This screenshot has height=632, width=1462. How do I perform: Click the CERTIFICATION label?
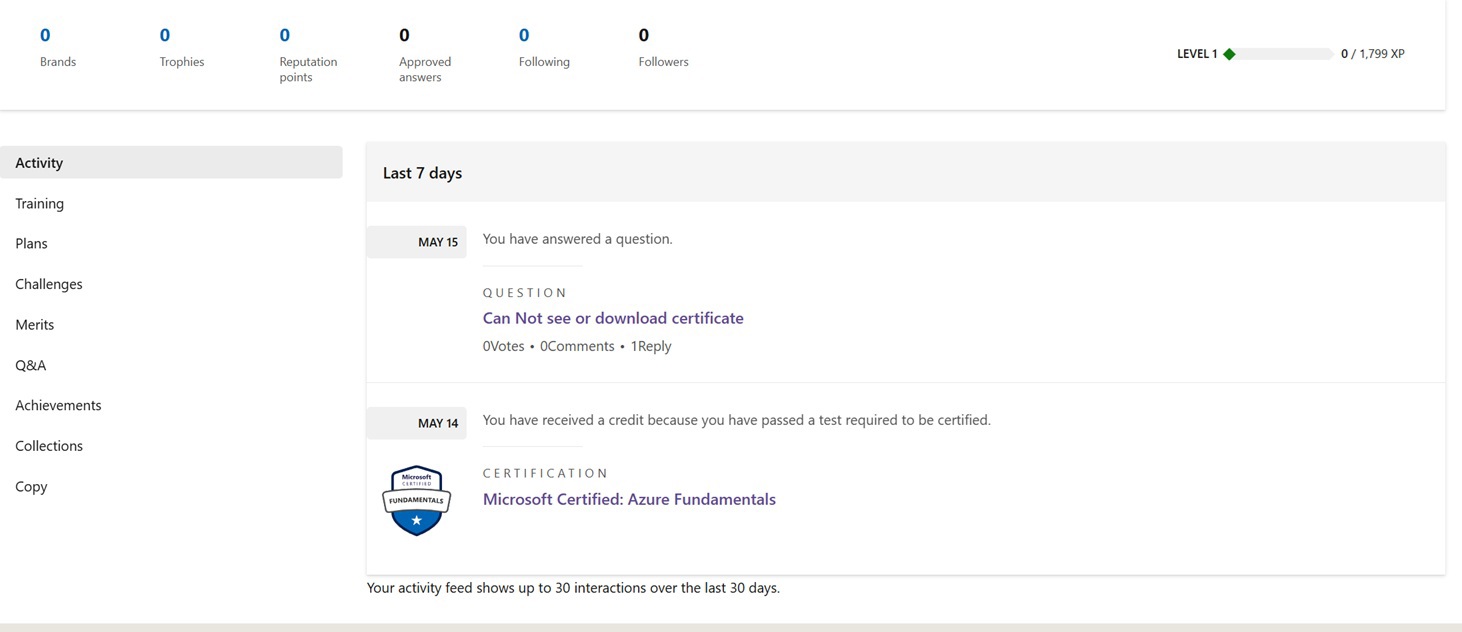click(546, 473)
